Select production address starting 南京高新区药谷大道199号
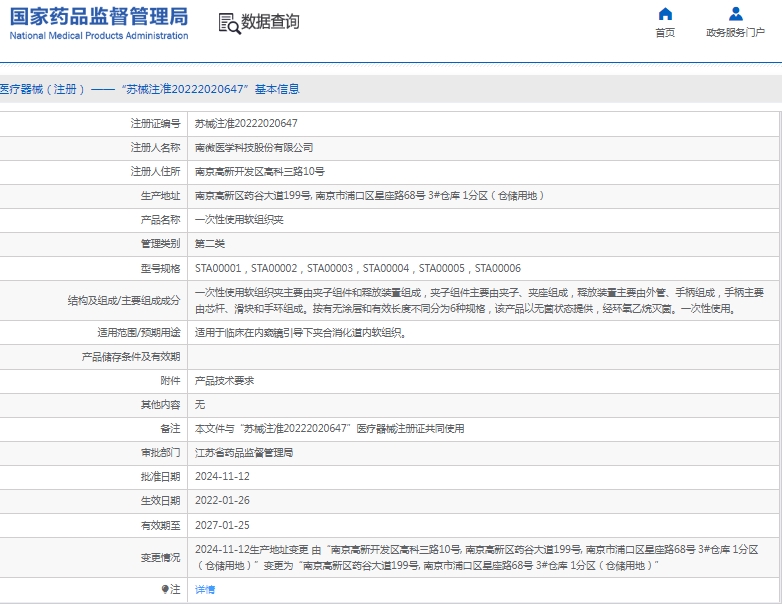This screenshot has width=782, height=606. 370,196
